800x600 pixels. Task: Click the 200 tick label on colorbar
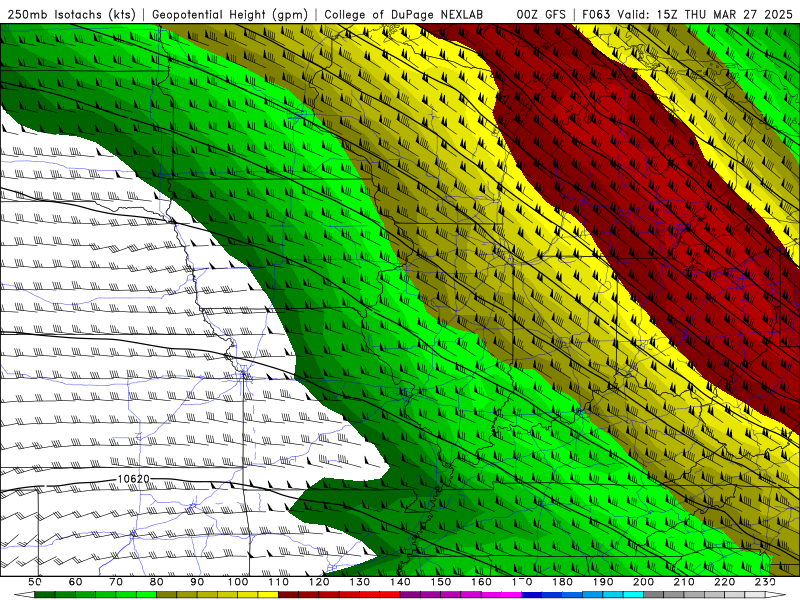(643, 582)
